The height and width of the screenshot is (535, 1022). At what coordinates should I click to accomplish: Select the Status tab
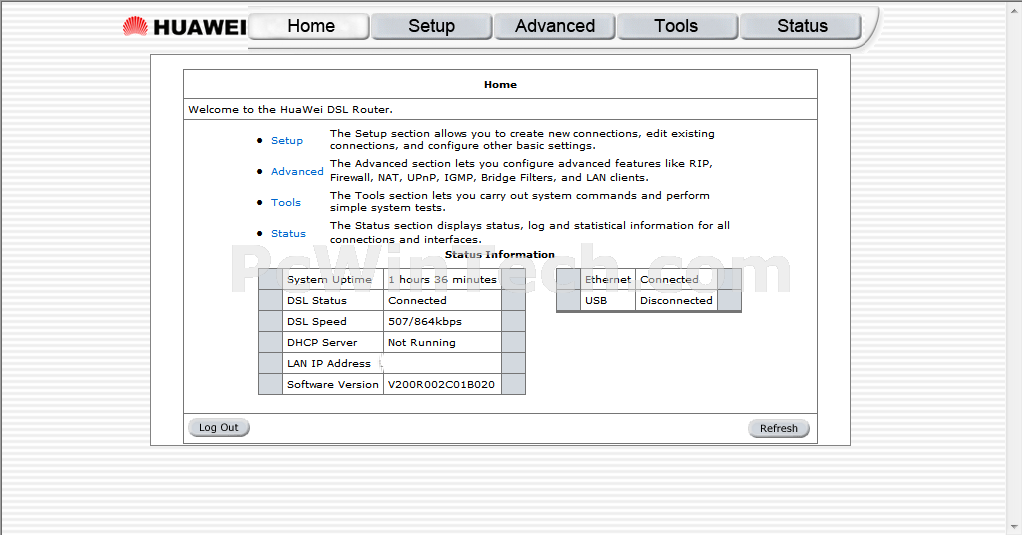[x=801, y=26]
